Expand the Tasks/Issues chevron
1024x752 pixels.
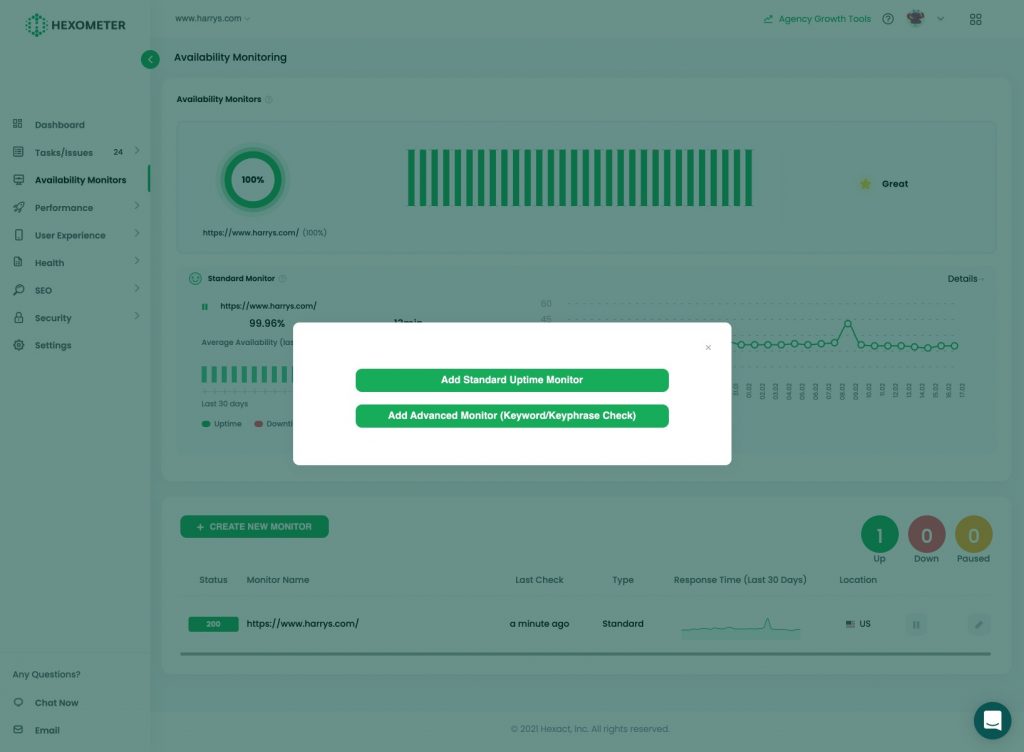tap(136, 151)
